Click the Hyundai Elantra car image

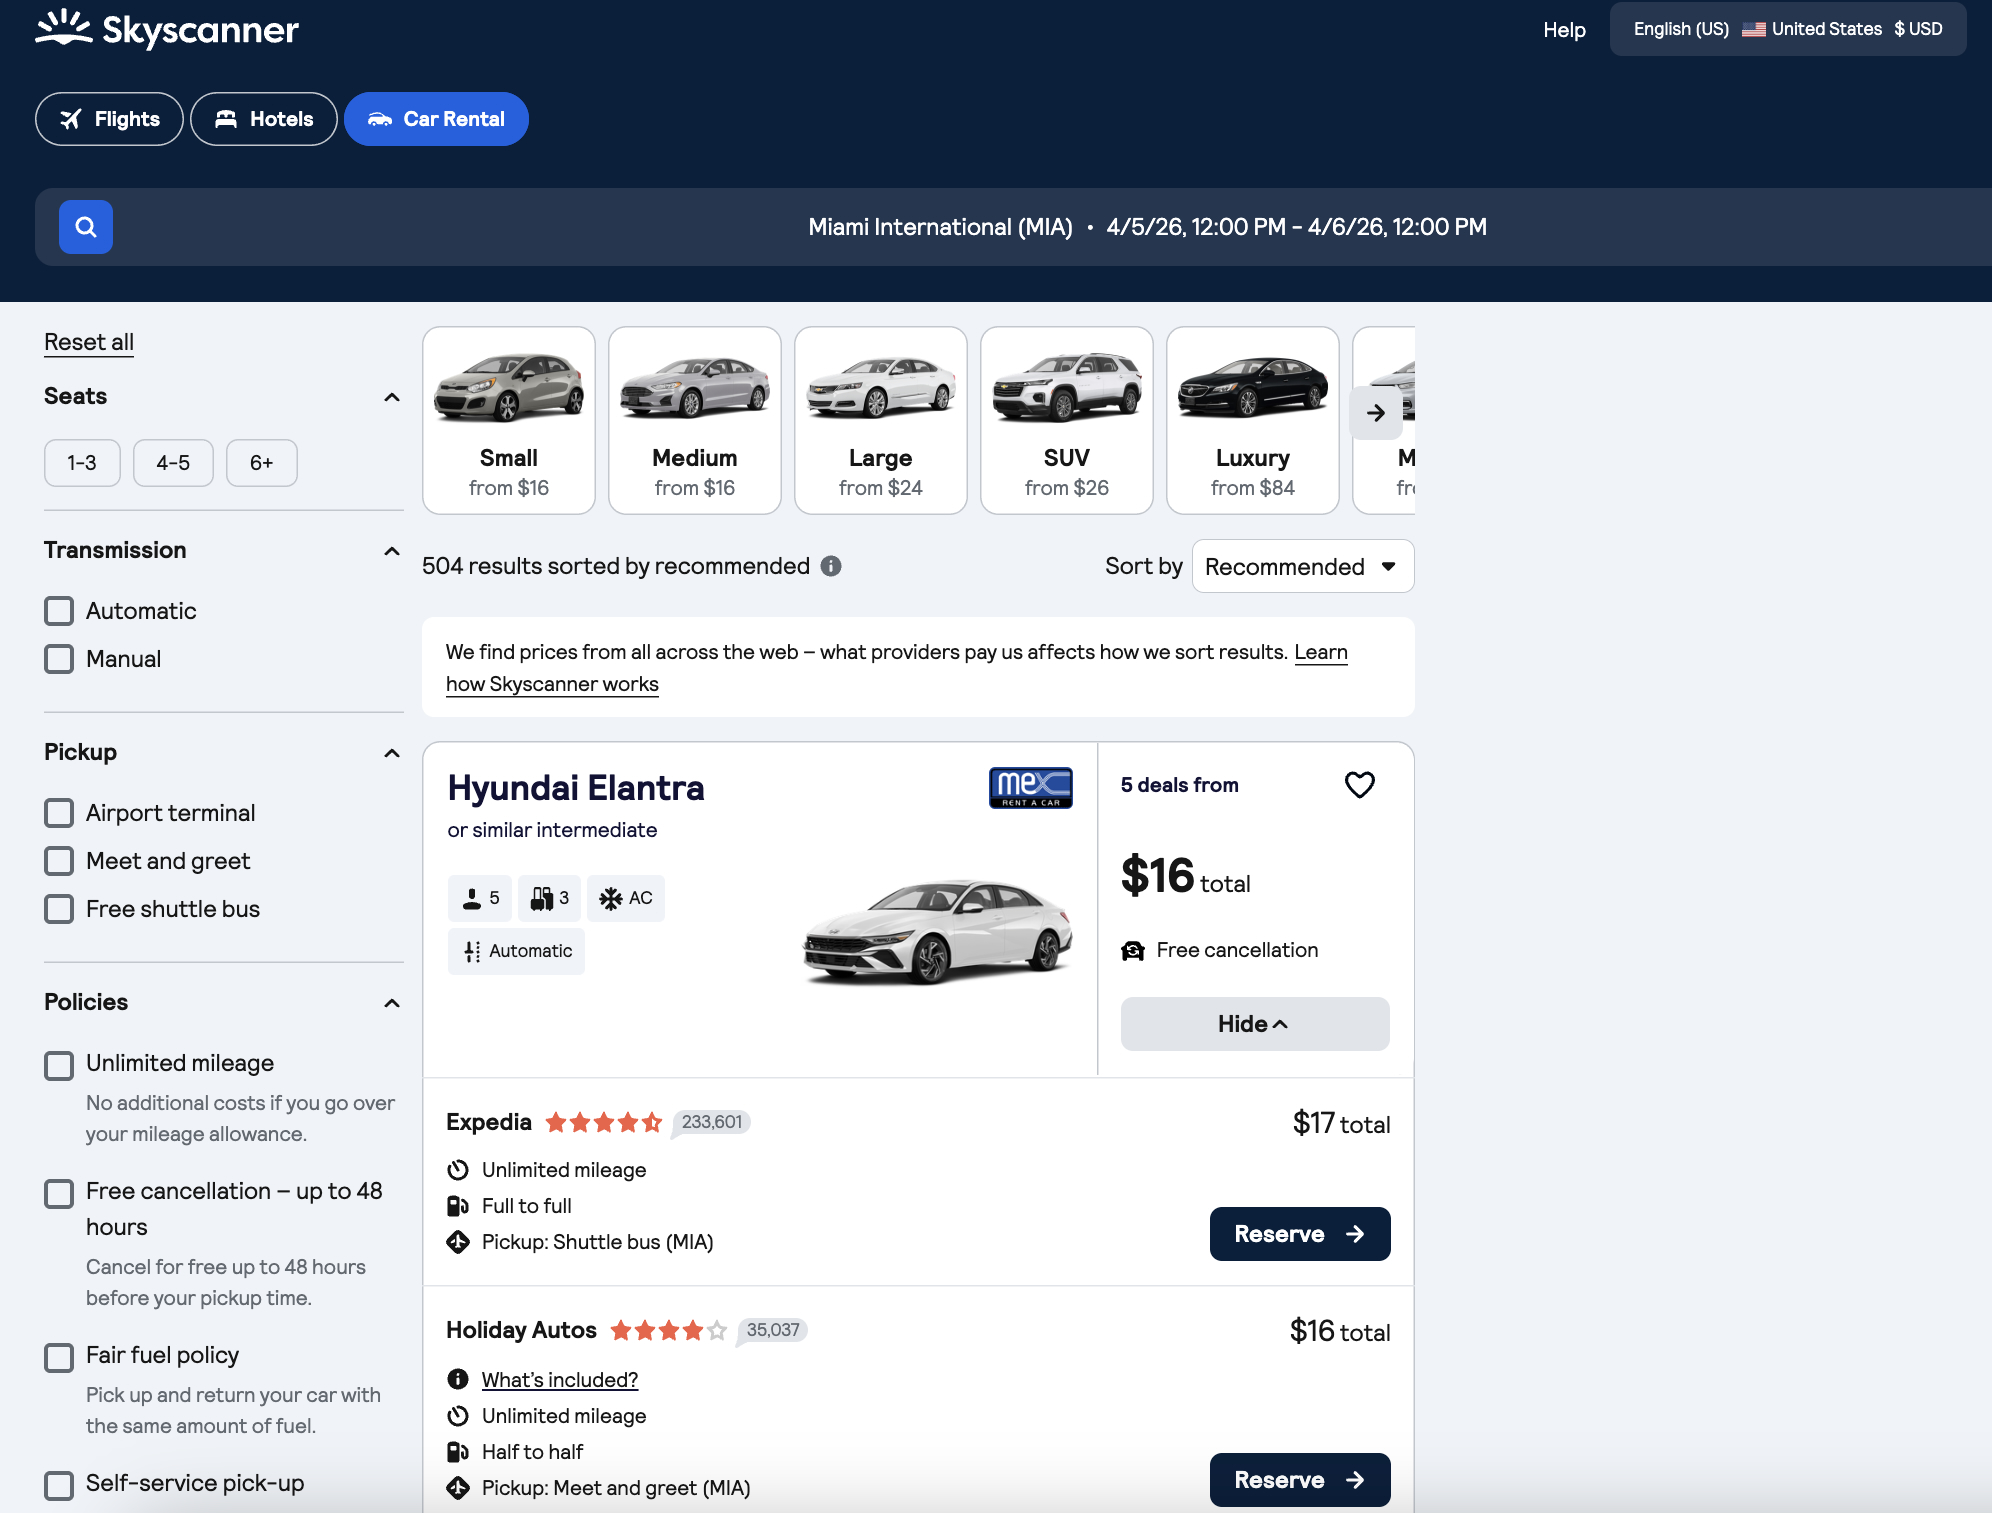(938, 932)
